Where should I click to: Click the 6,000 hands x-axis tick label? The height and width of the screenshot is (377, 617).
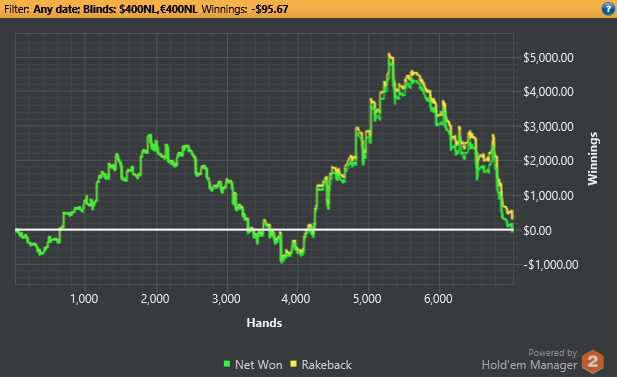438,299
